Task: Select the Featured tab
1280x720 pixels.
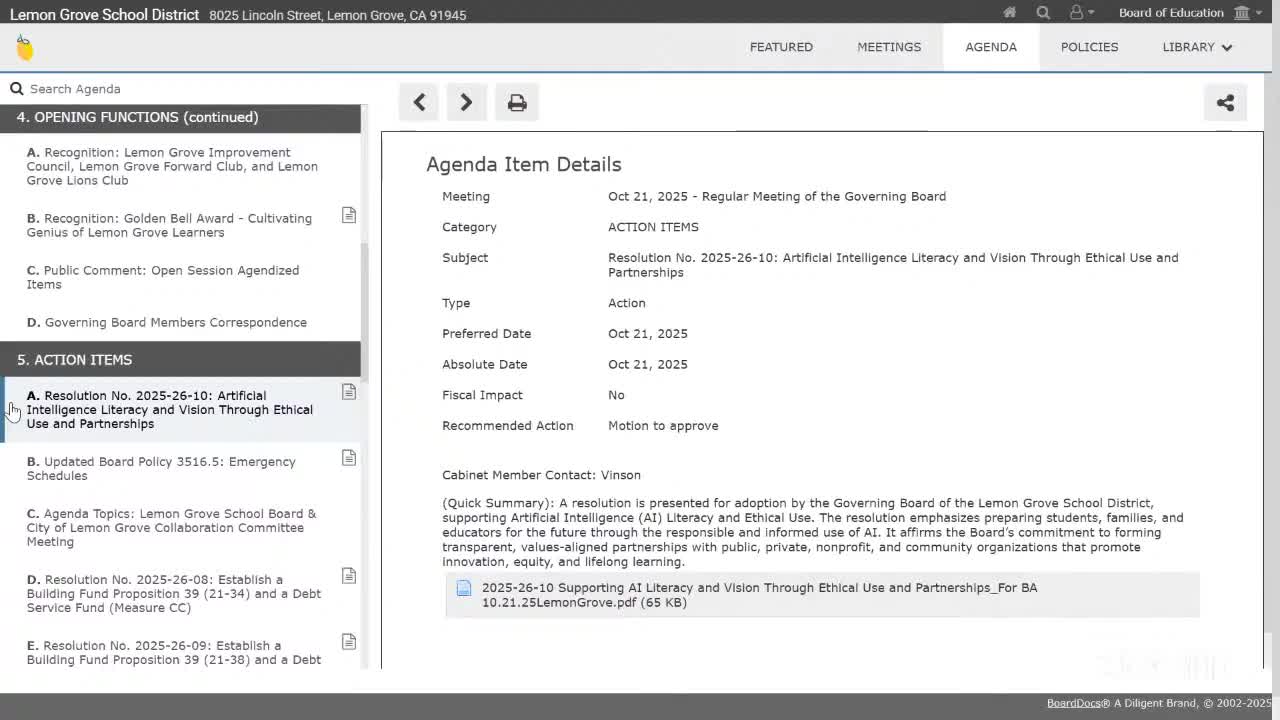Action: (x=781, y=47)
